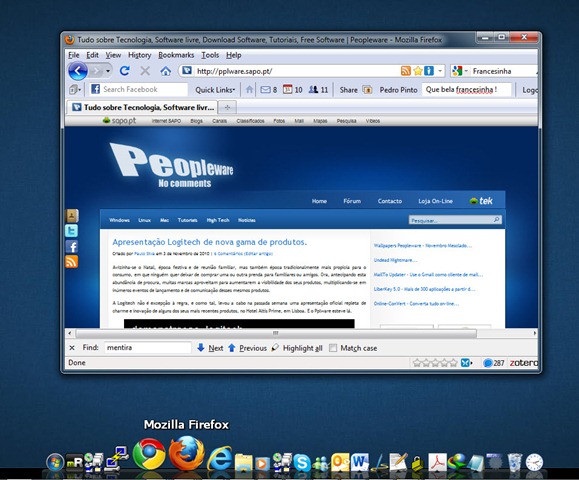Click the orange RSS icon on page sidebar
Image resolution: width=579 pixels, height=480 pixels.
coord(72,262)
